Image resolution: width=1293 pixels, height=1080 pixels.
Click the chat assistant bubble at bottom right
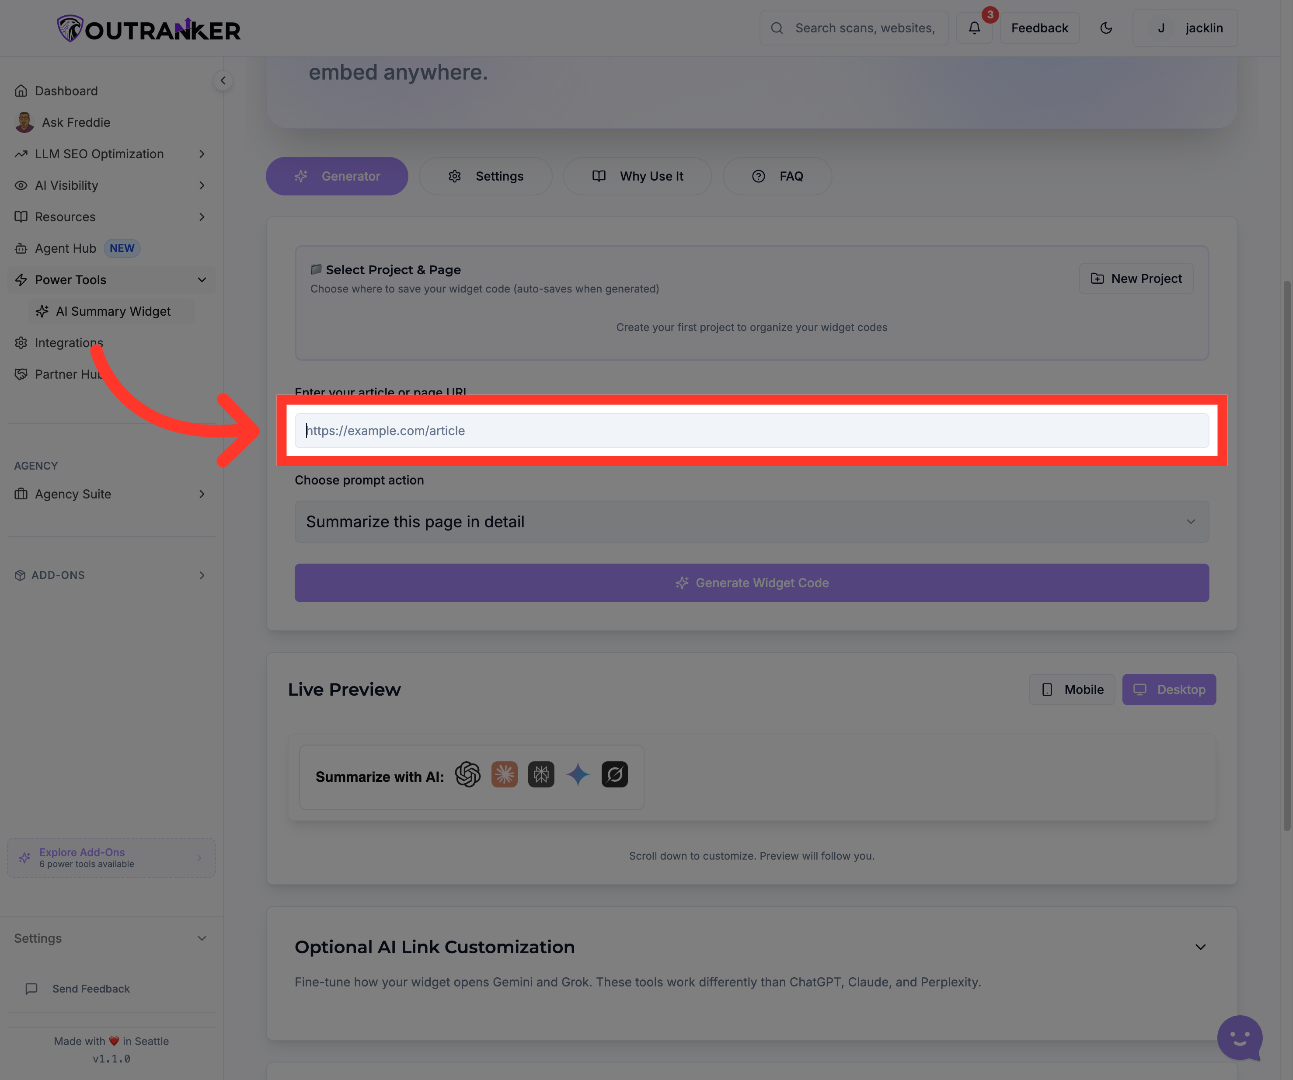(1239, 1038)
